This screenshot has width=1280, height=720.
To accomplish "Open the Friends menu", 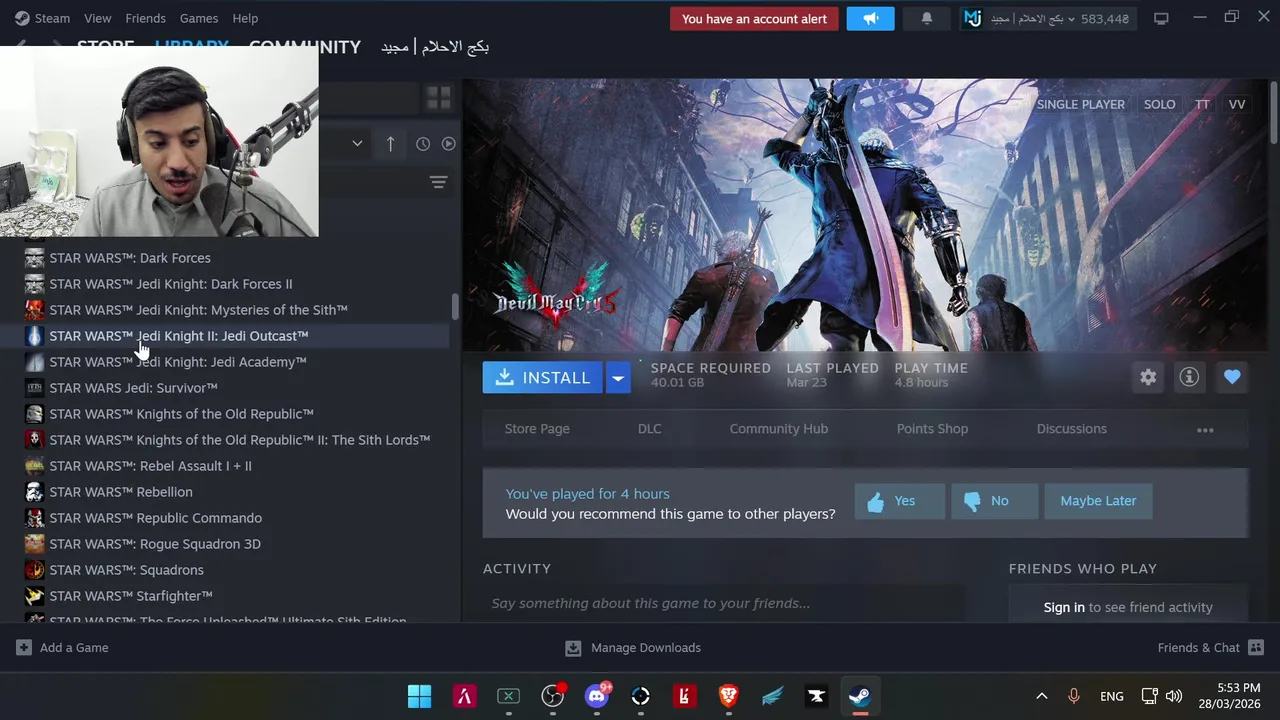I will click(146, 18).
